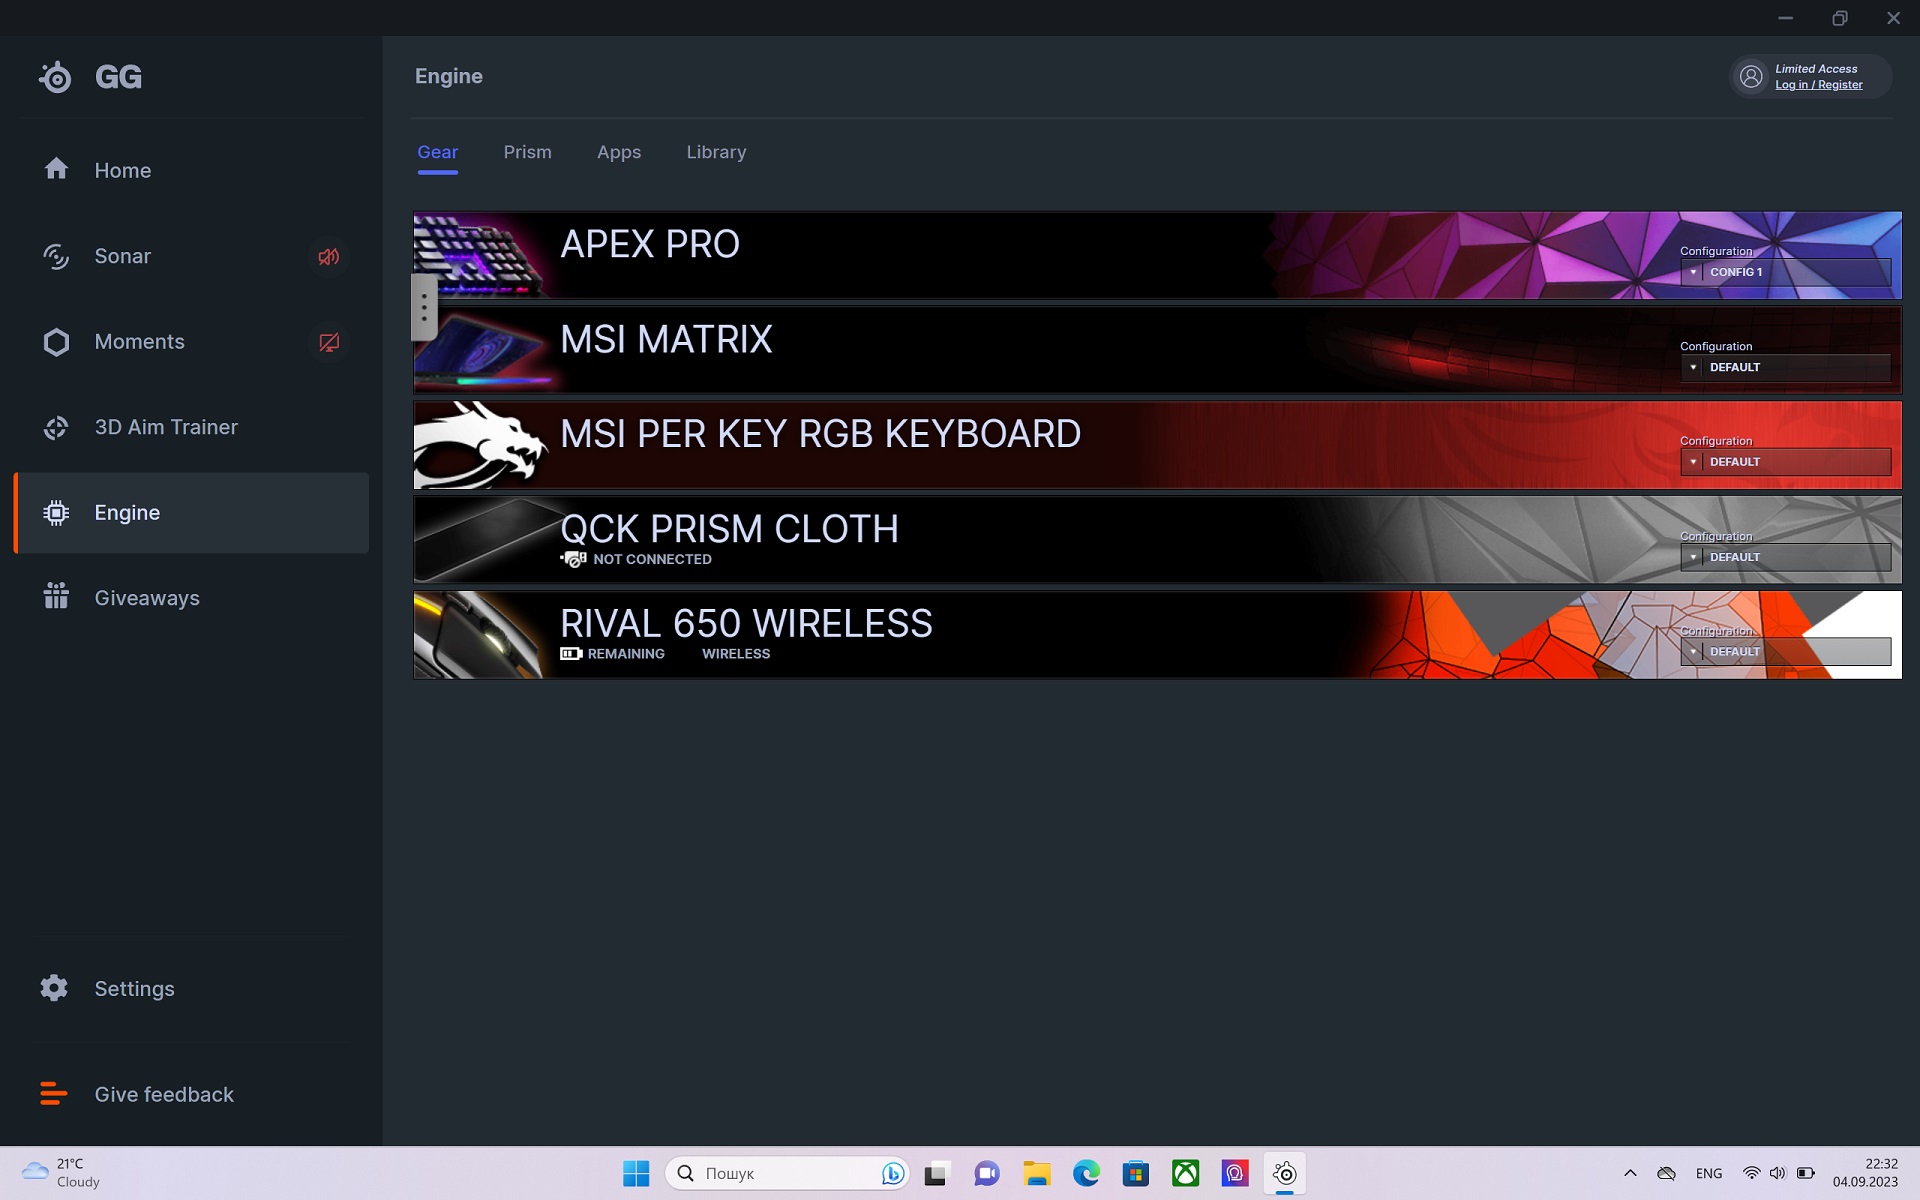This screenshot has width=1920, height=1200.
Task: Click the Log in / Register link
Action: (x=1819, y=85)
